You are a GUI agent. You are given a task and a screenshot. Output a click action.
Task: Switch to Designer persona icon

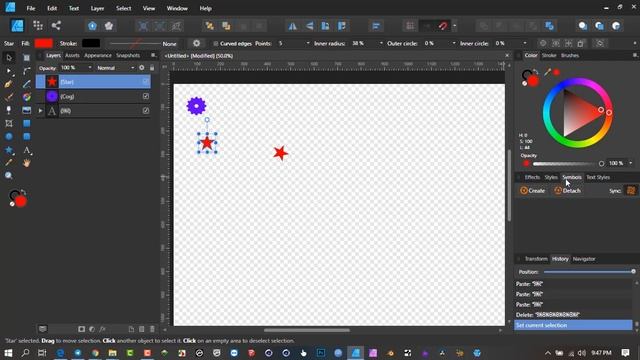17,26
